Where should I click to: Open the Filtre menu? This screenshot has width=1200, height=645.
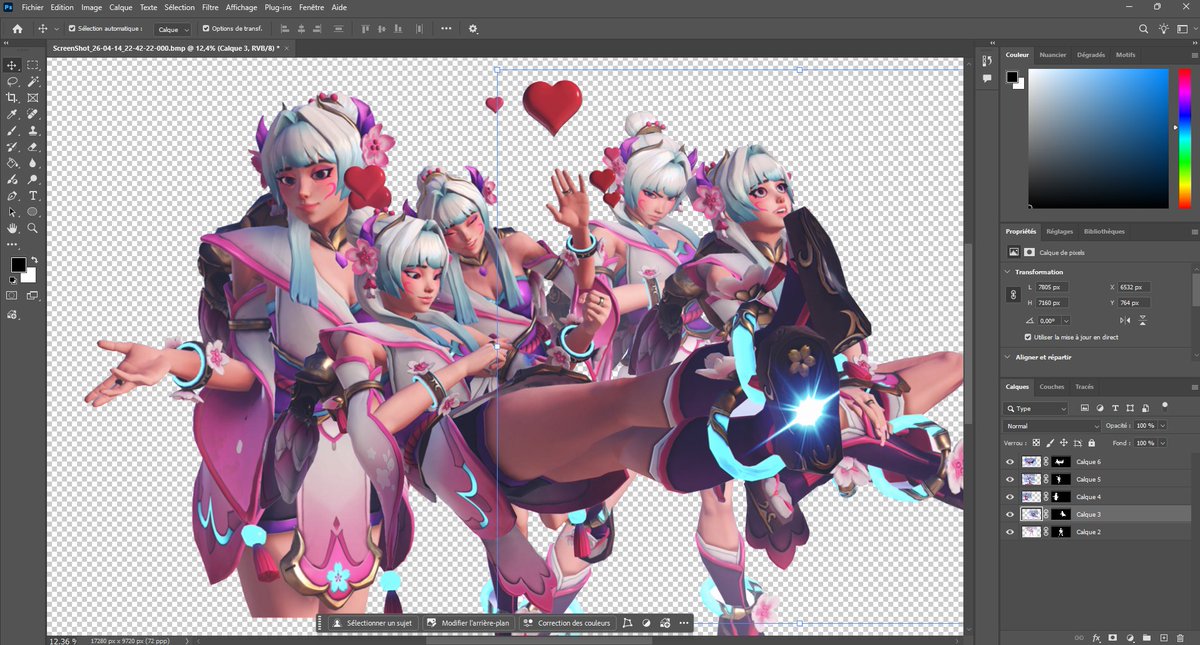pyautogui.click(x=210, y=7)
